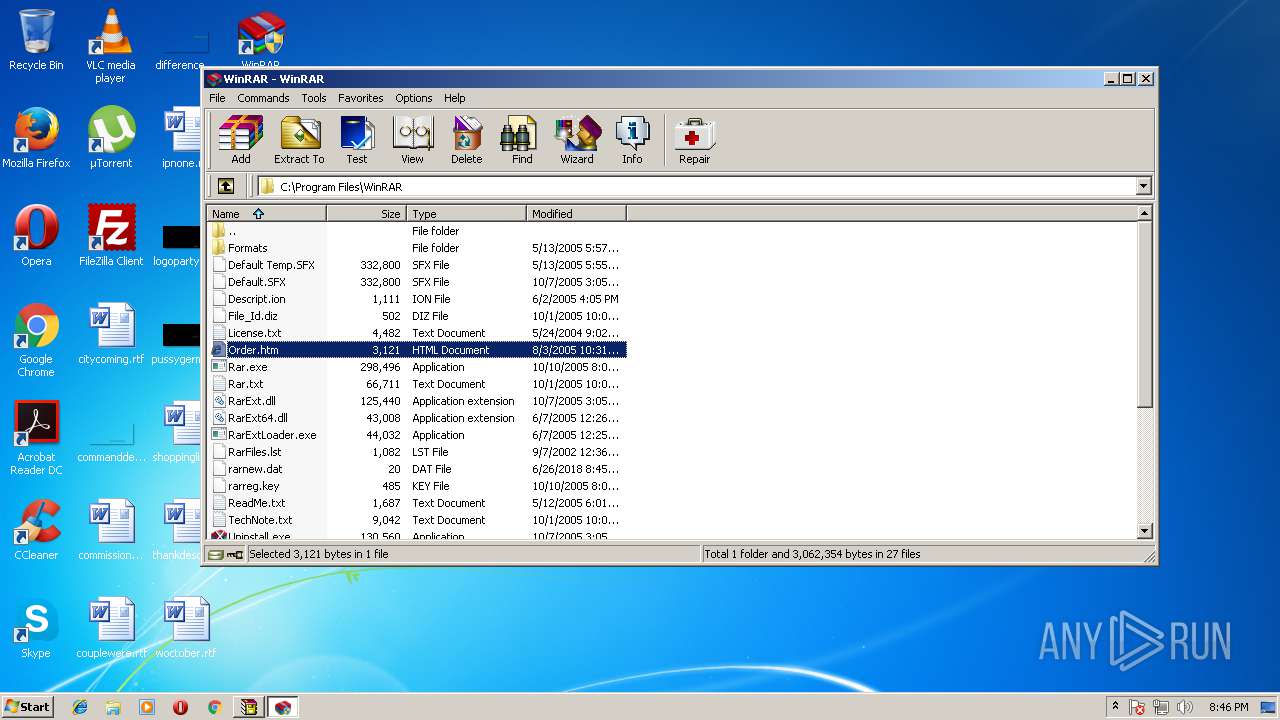Select Opera desktop shortcut
The height and width of the screenshot is (720, 1280).
36,236
